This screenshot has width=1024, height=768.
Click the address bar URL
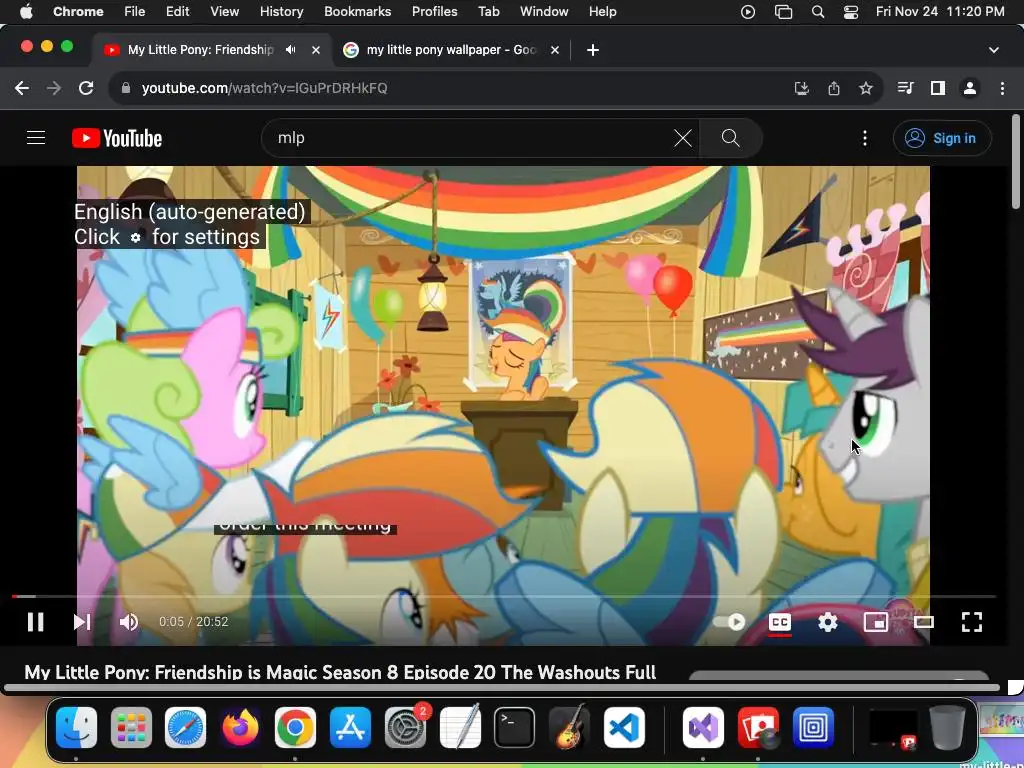[x=264, y=88]
